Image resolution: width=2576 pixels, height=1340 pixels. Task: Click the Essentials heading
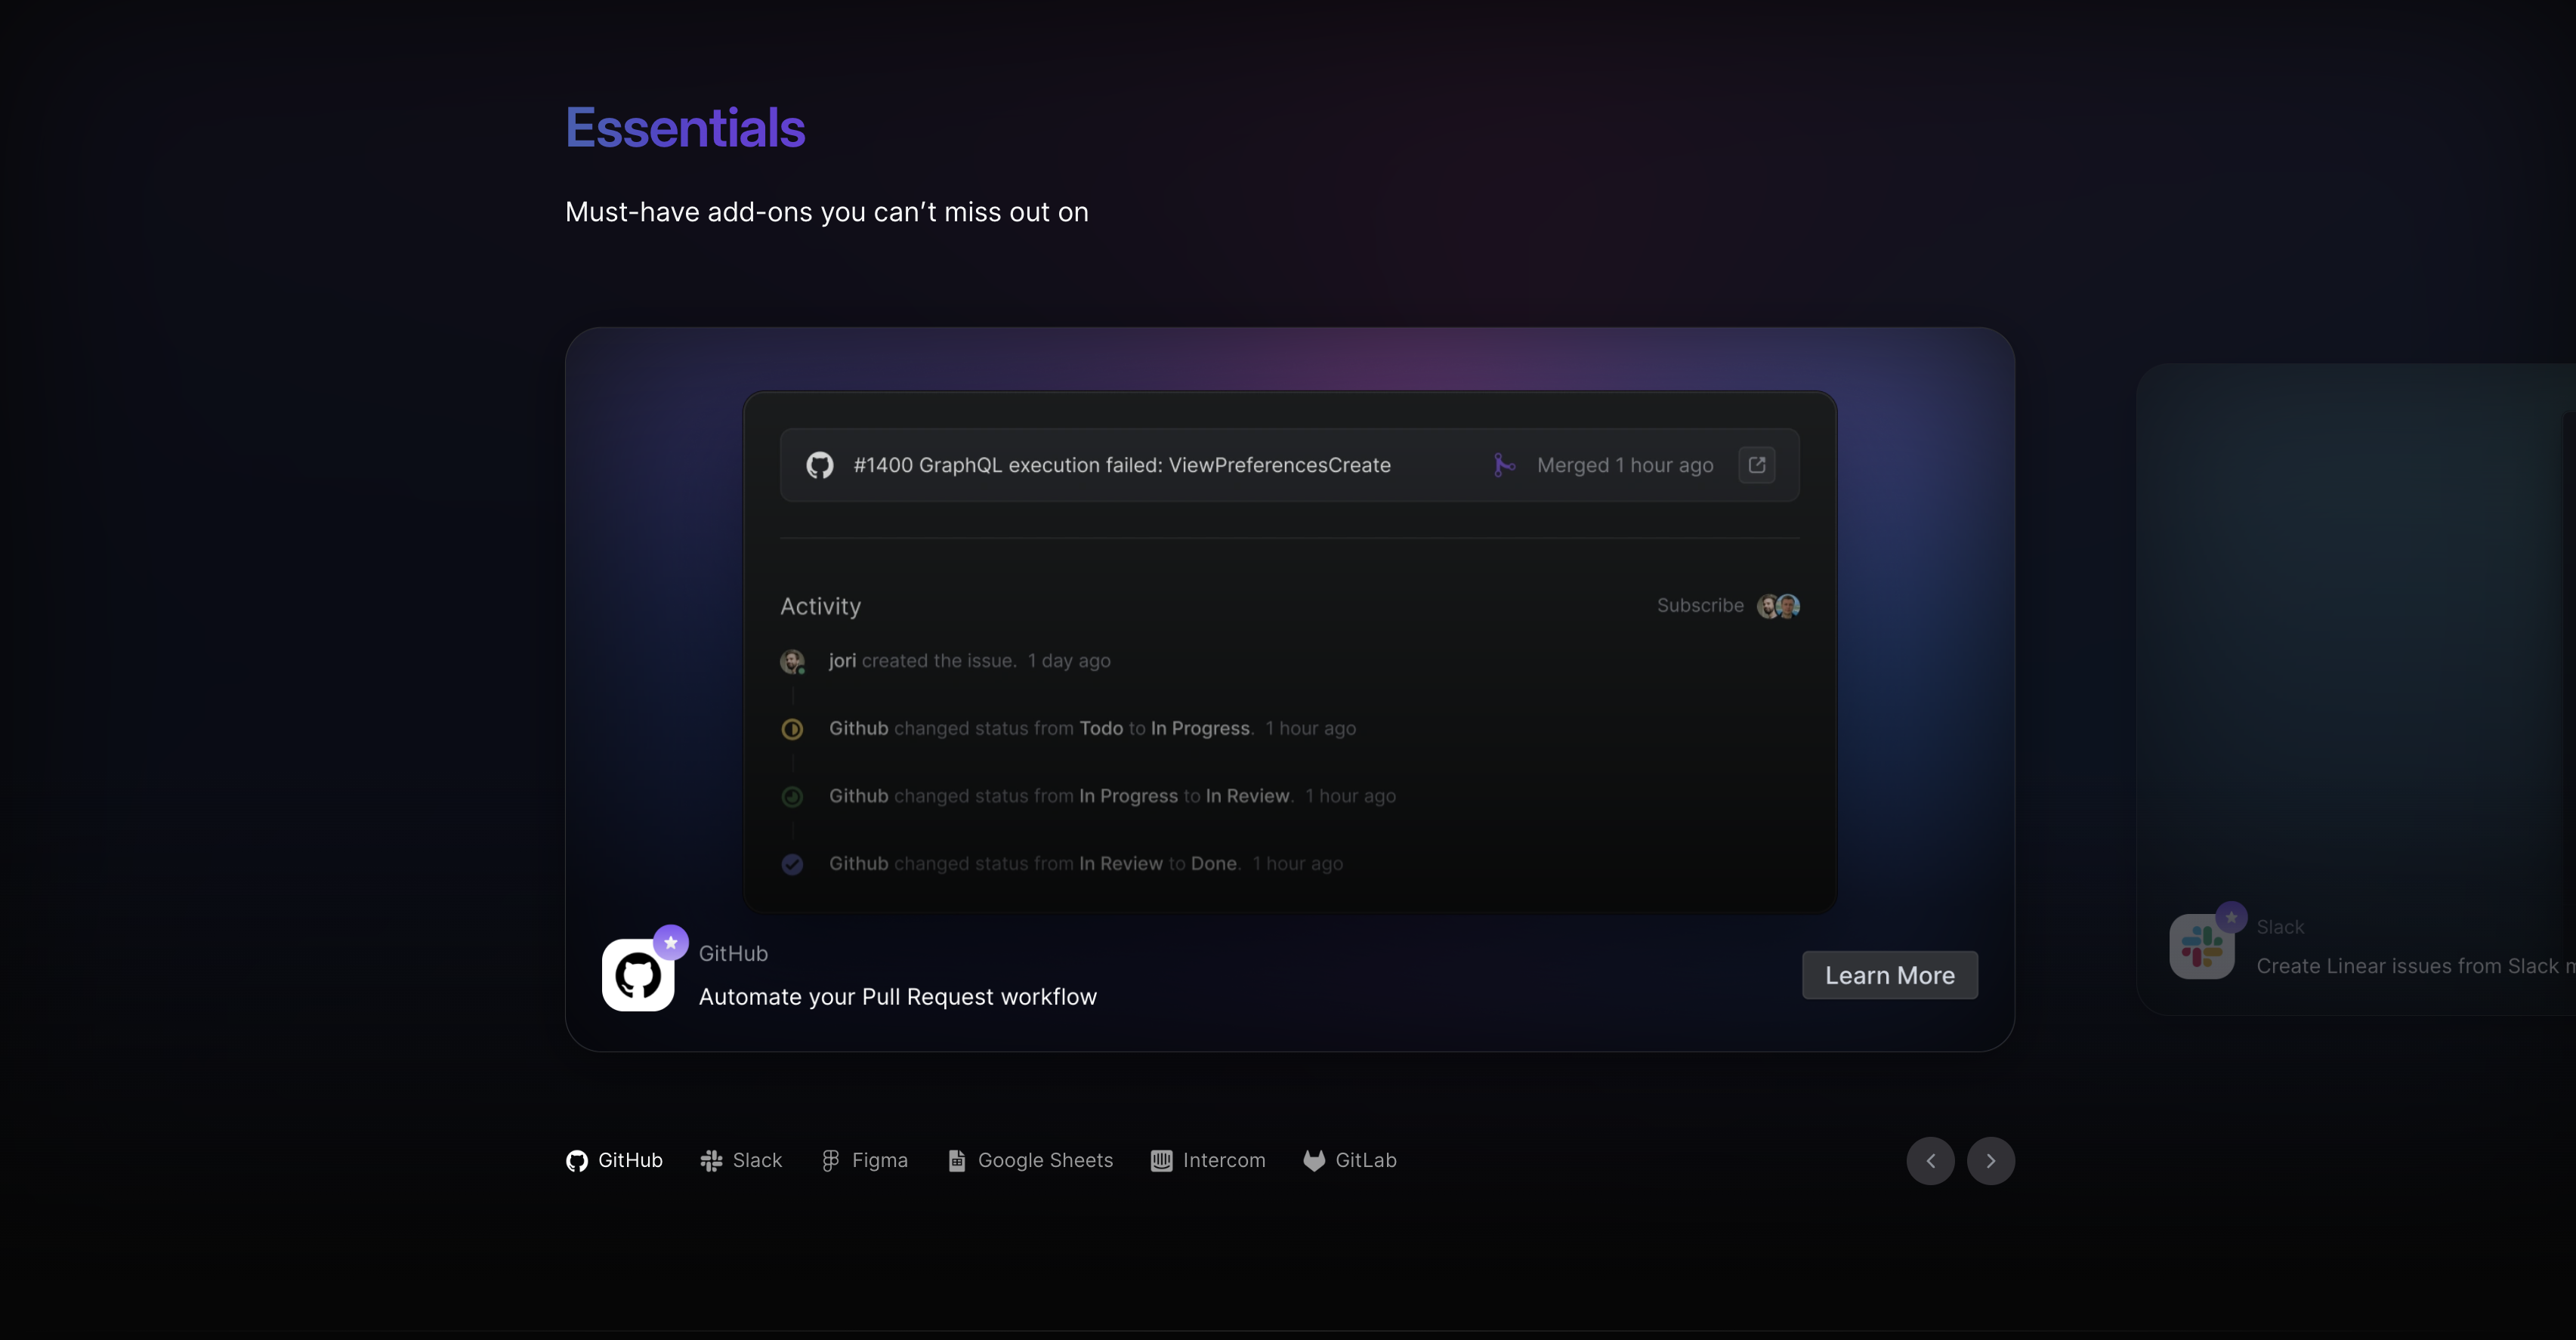coord(685,128)
